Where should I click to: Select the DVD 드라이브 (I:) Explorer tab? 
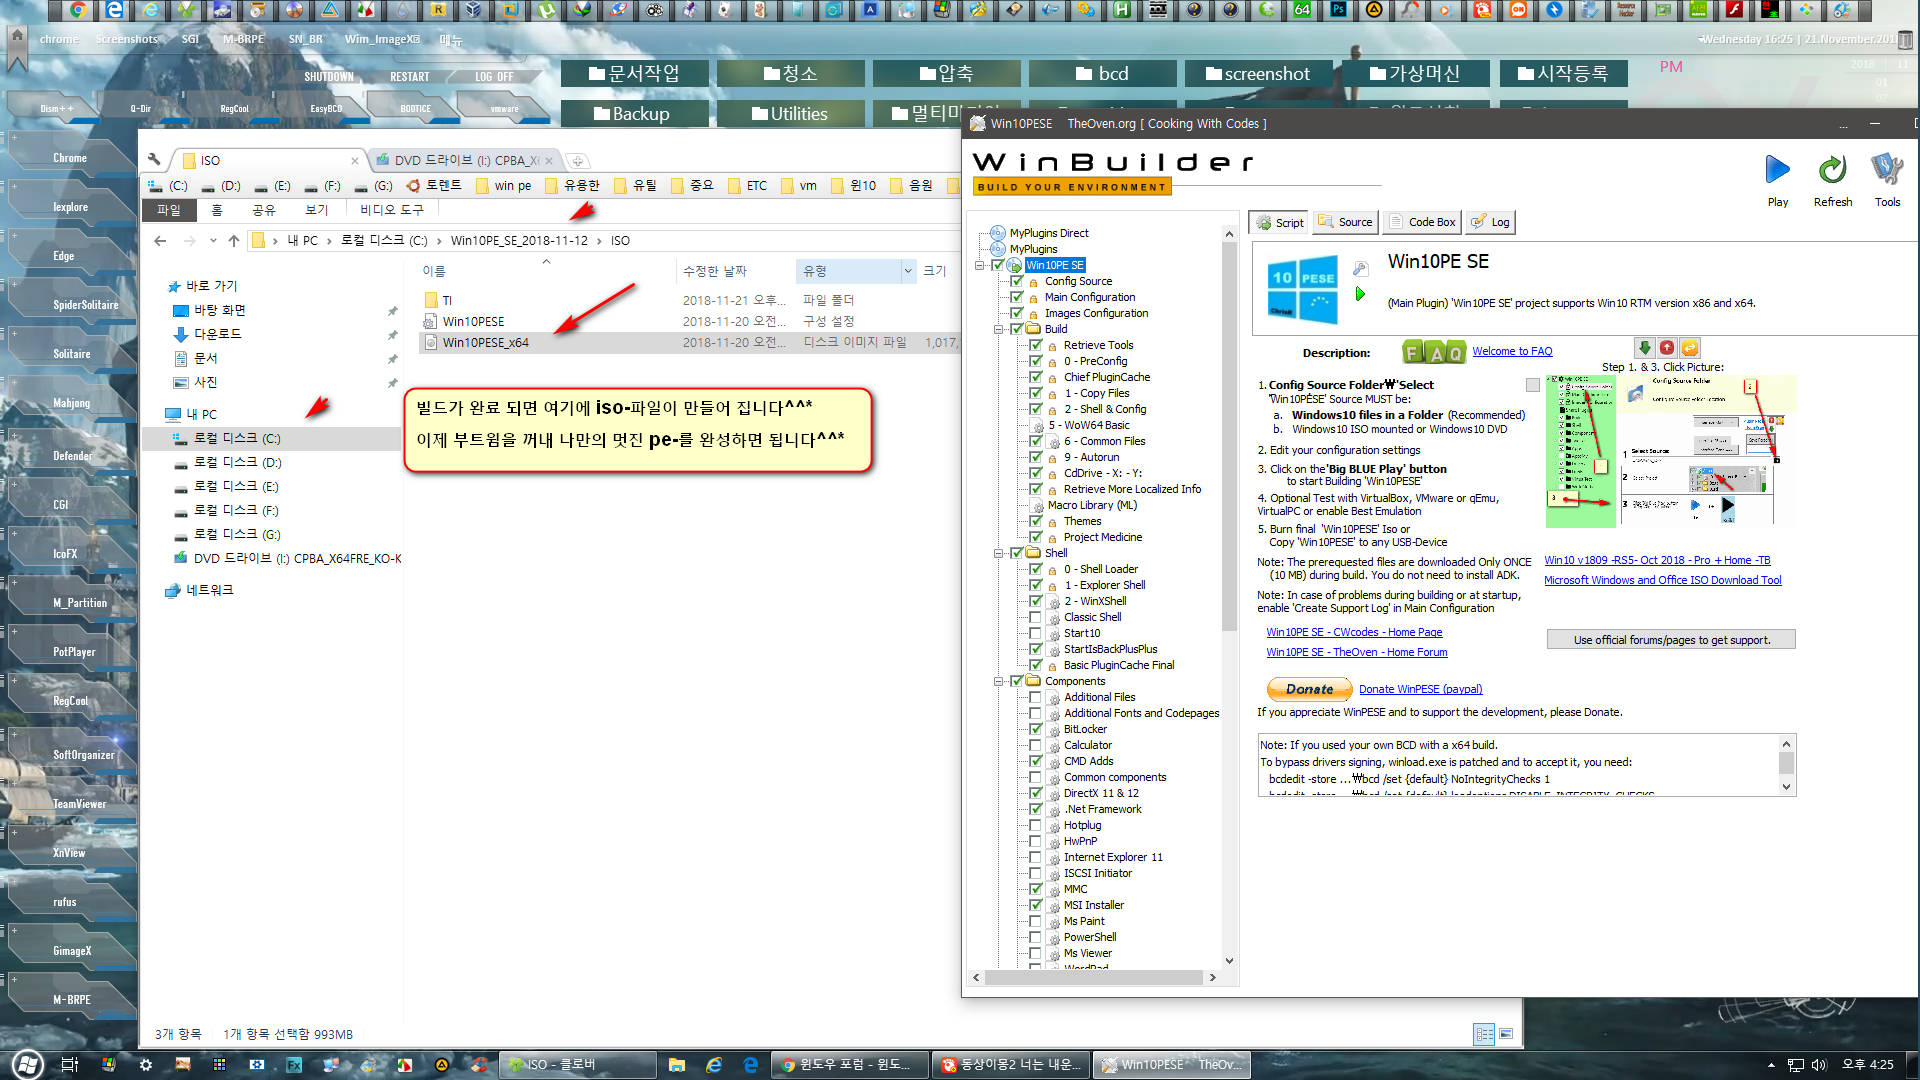(464, 160)
